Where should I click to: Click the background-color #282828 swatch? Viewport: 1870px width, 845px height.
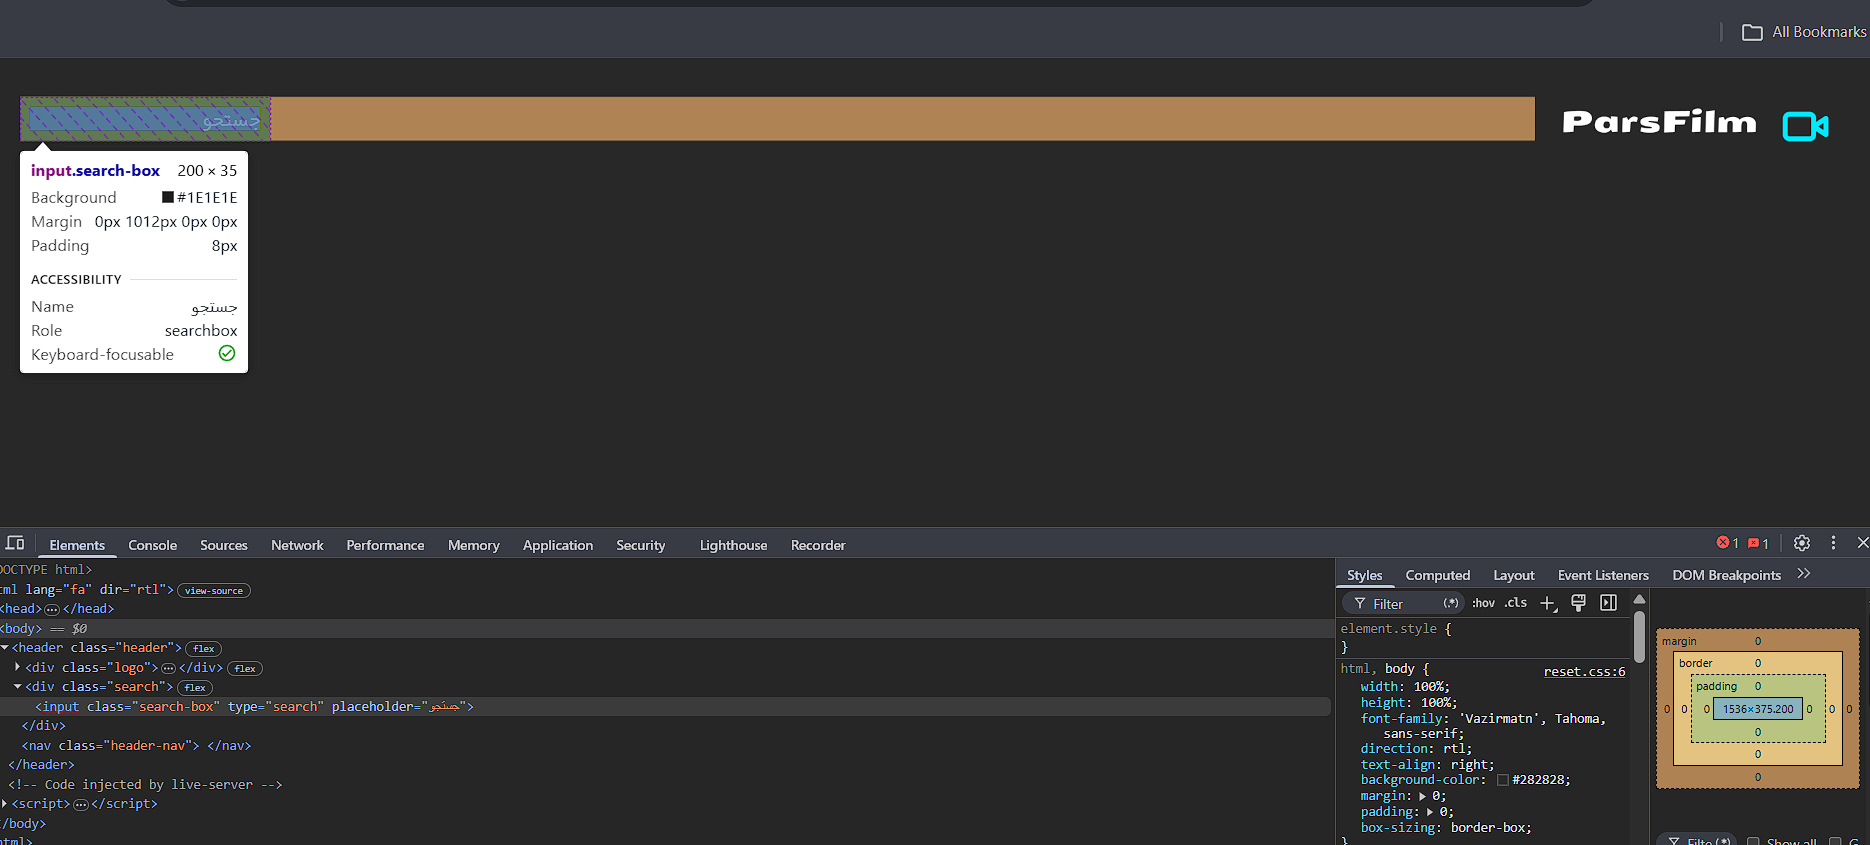click(1502, 780)
